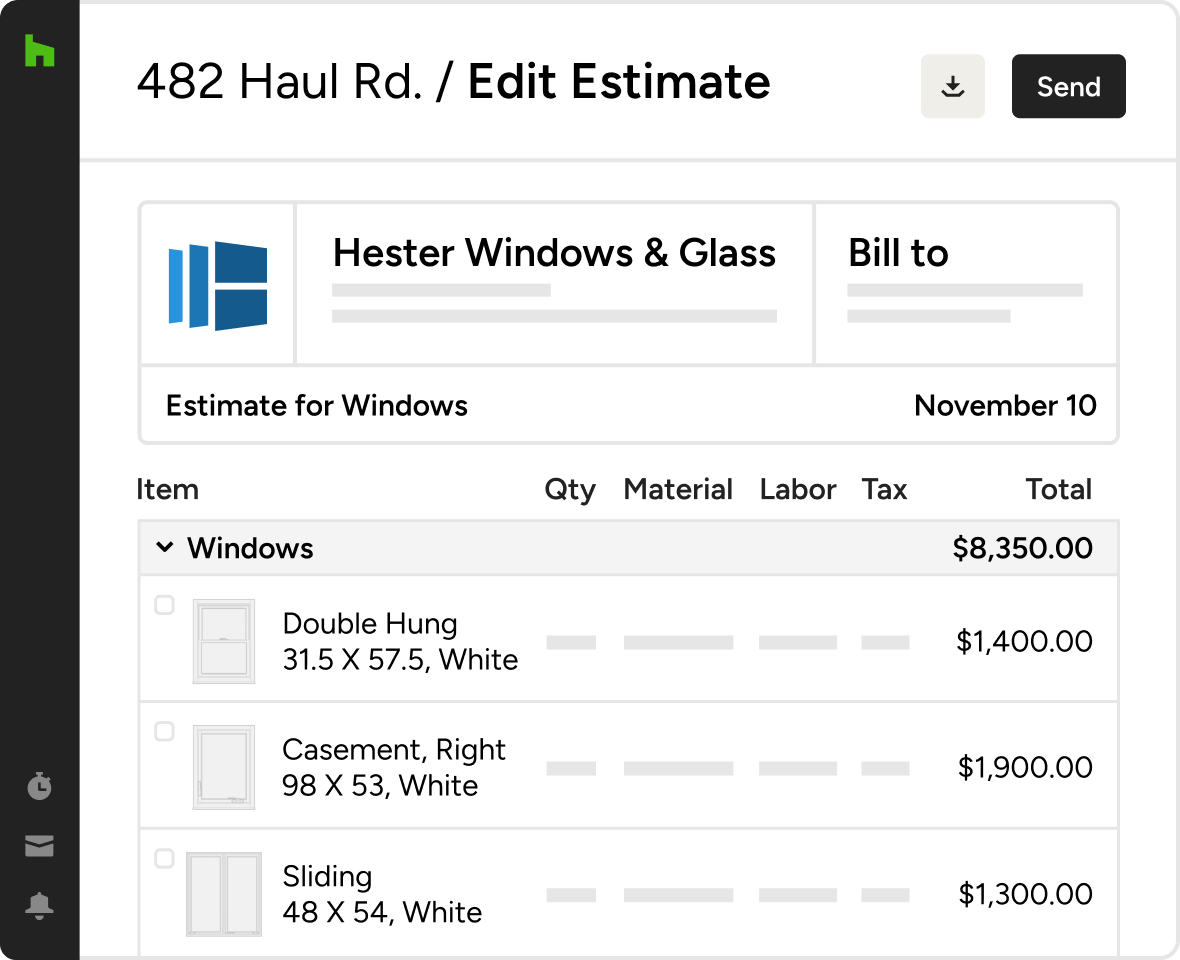This screenshot has width=1180, height=960.
Task: Send the estimate with the Send button
Action: click(1068, 87)
